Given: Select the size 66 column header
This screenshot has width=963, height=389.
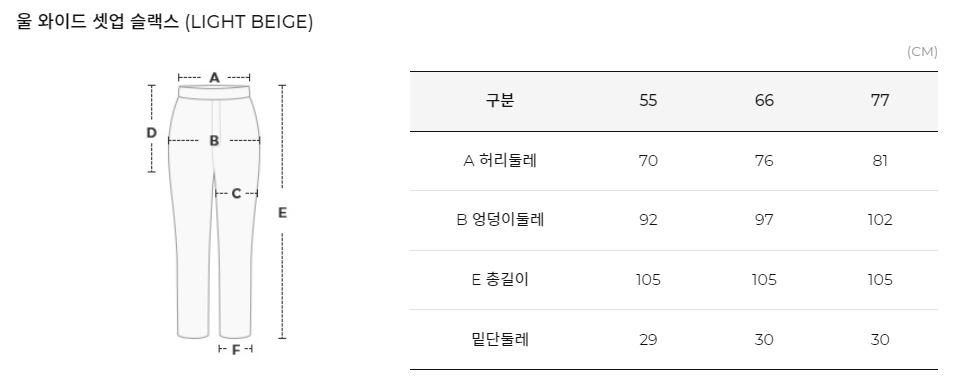Looking at the screenshot, I should pos(764,101).
